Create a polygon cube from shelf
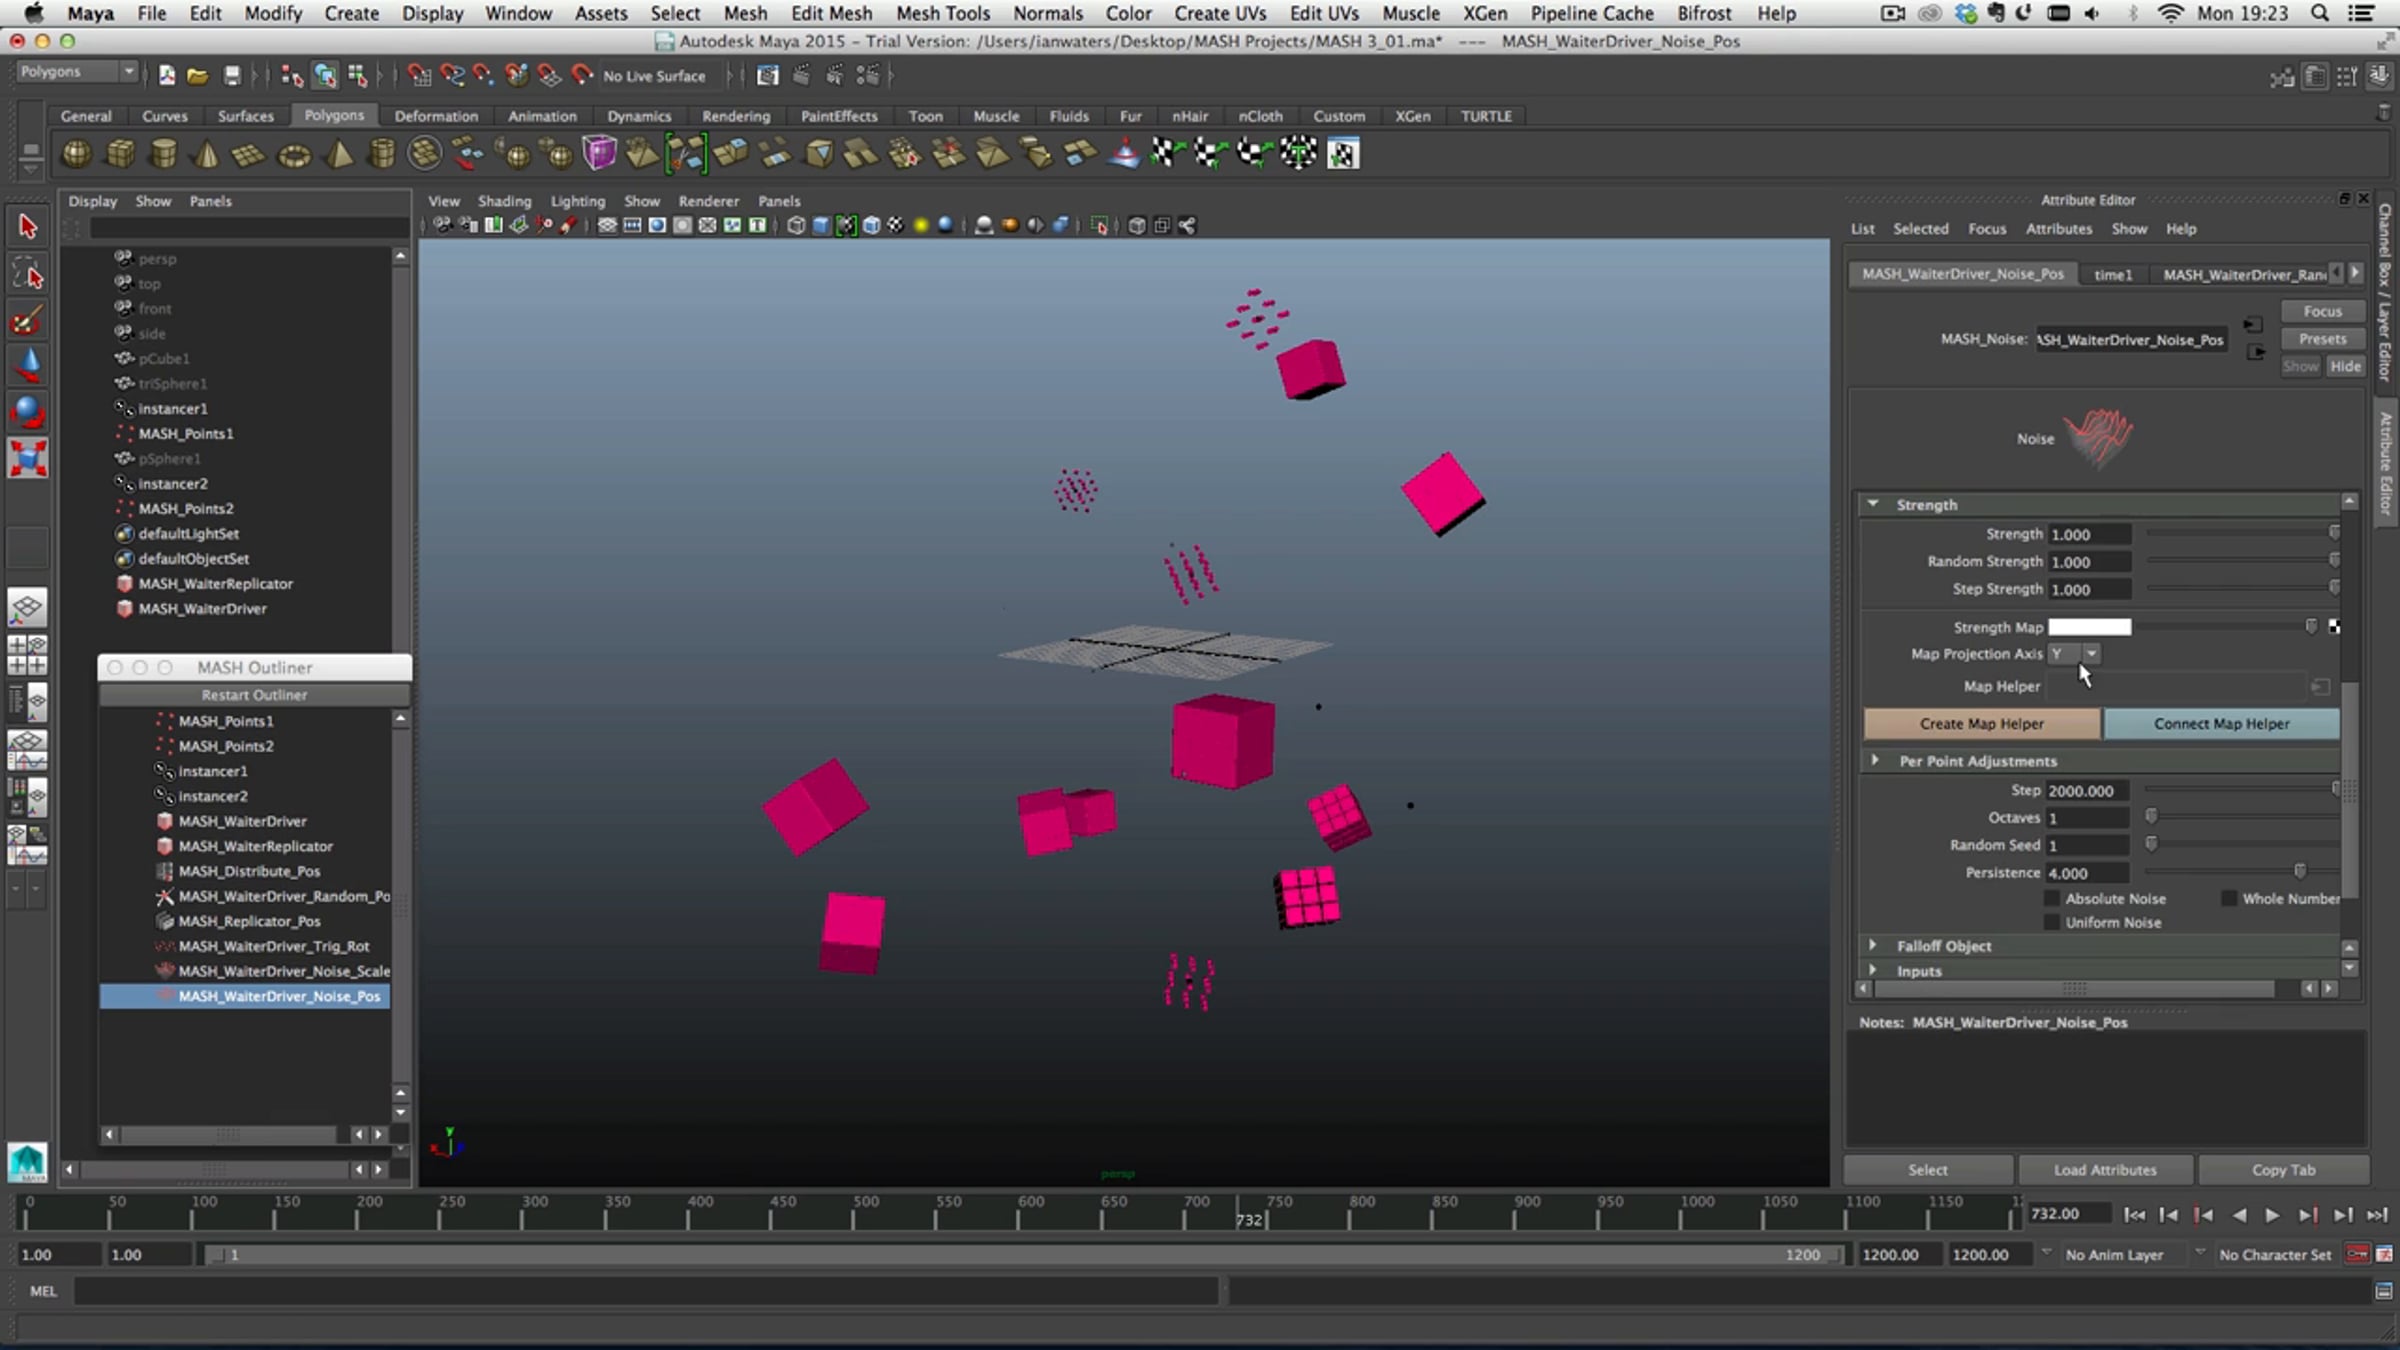Screen dimensions: 2400x1350 [x=121, y=154]
